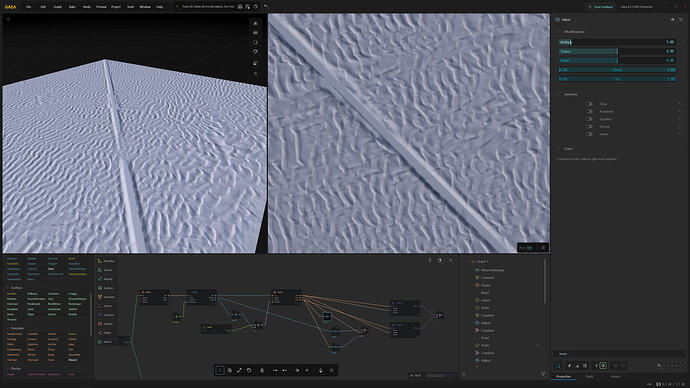Select the Terrain node category
This screenshot has width=690, height=388.
106,270
